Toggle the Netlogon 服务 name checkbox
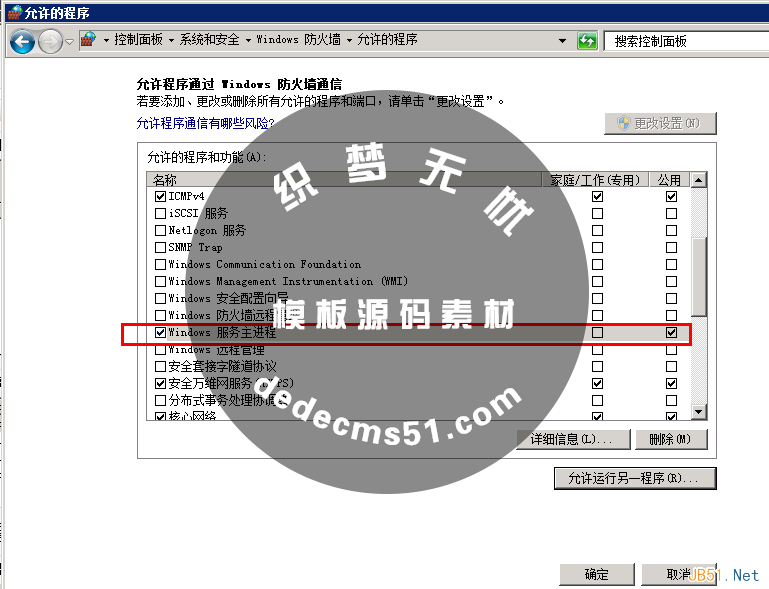 tap(160, 230)
